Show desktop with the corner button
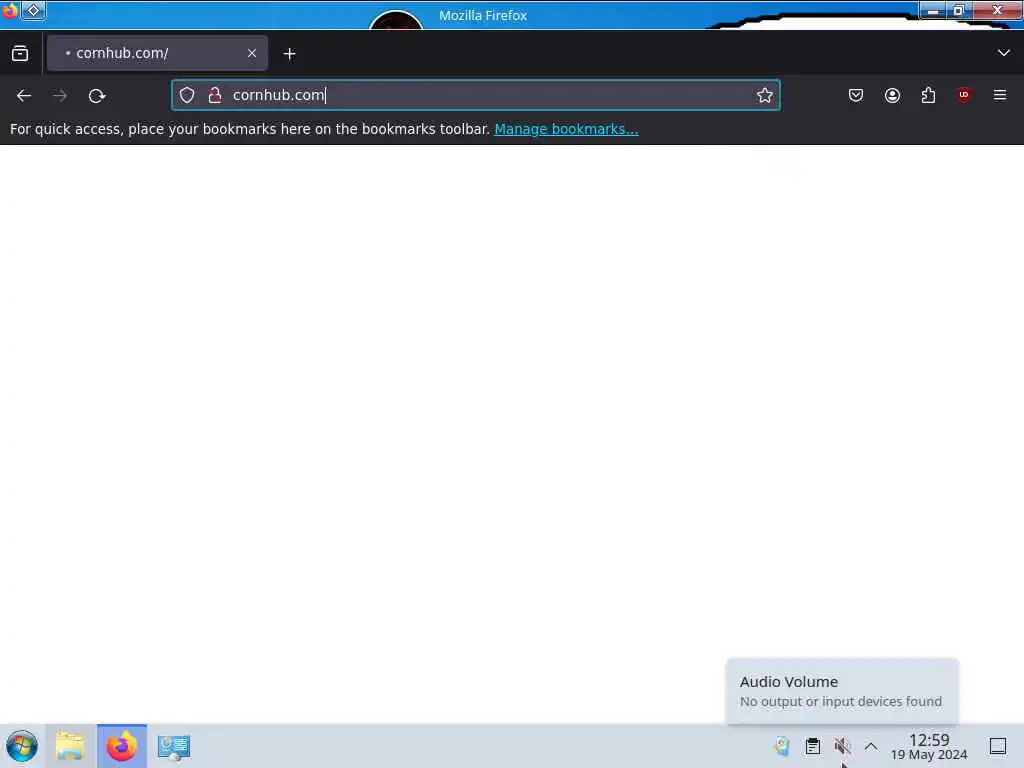The image size is (1024, 768). [x=997, y=746]
